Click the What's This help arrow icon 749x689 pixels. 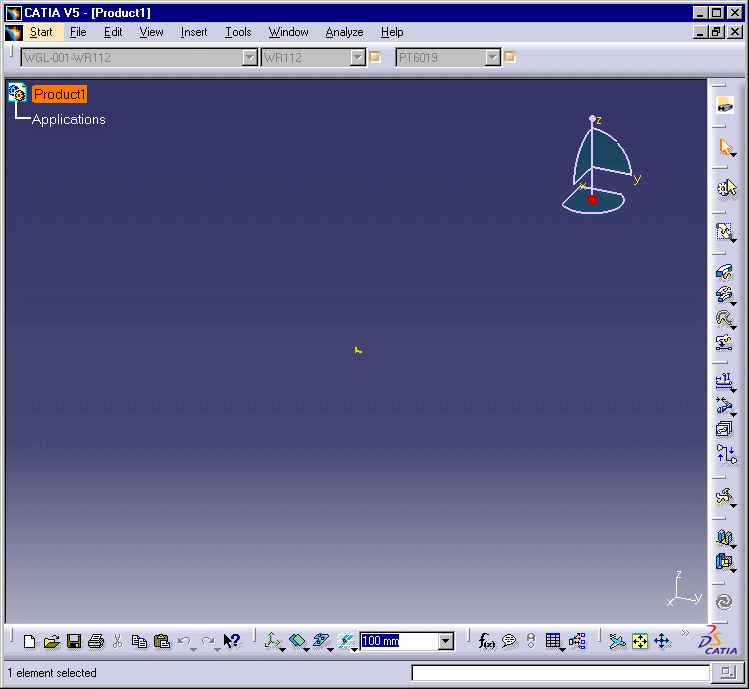point(232,641)
